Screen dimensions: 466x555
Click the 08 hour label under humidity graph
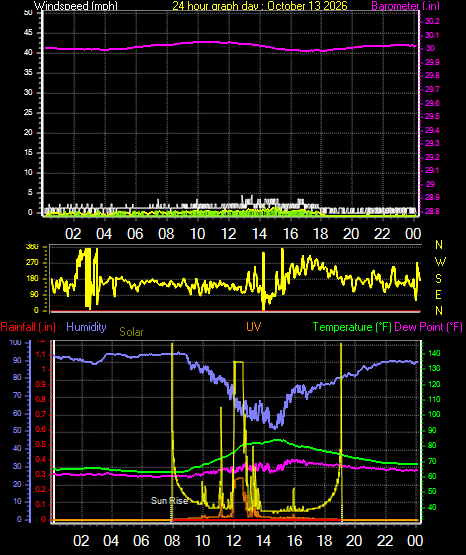pos(172,541)
